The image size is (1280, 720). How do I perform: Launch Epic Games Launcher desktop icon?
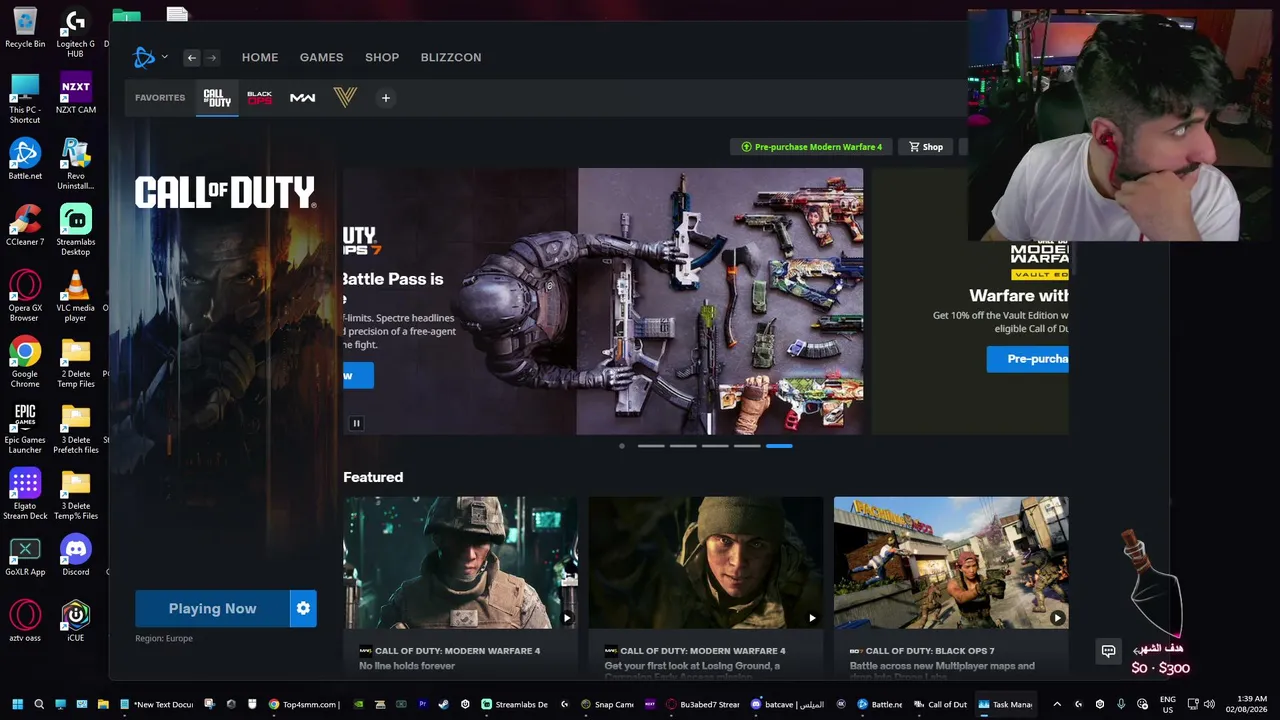pyautogui.click(x=25, y=429)
